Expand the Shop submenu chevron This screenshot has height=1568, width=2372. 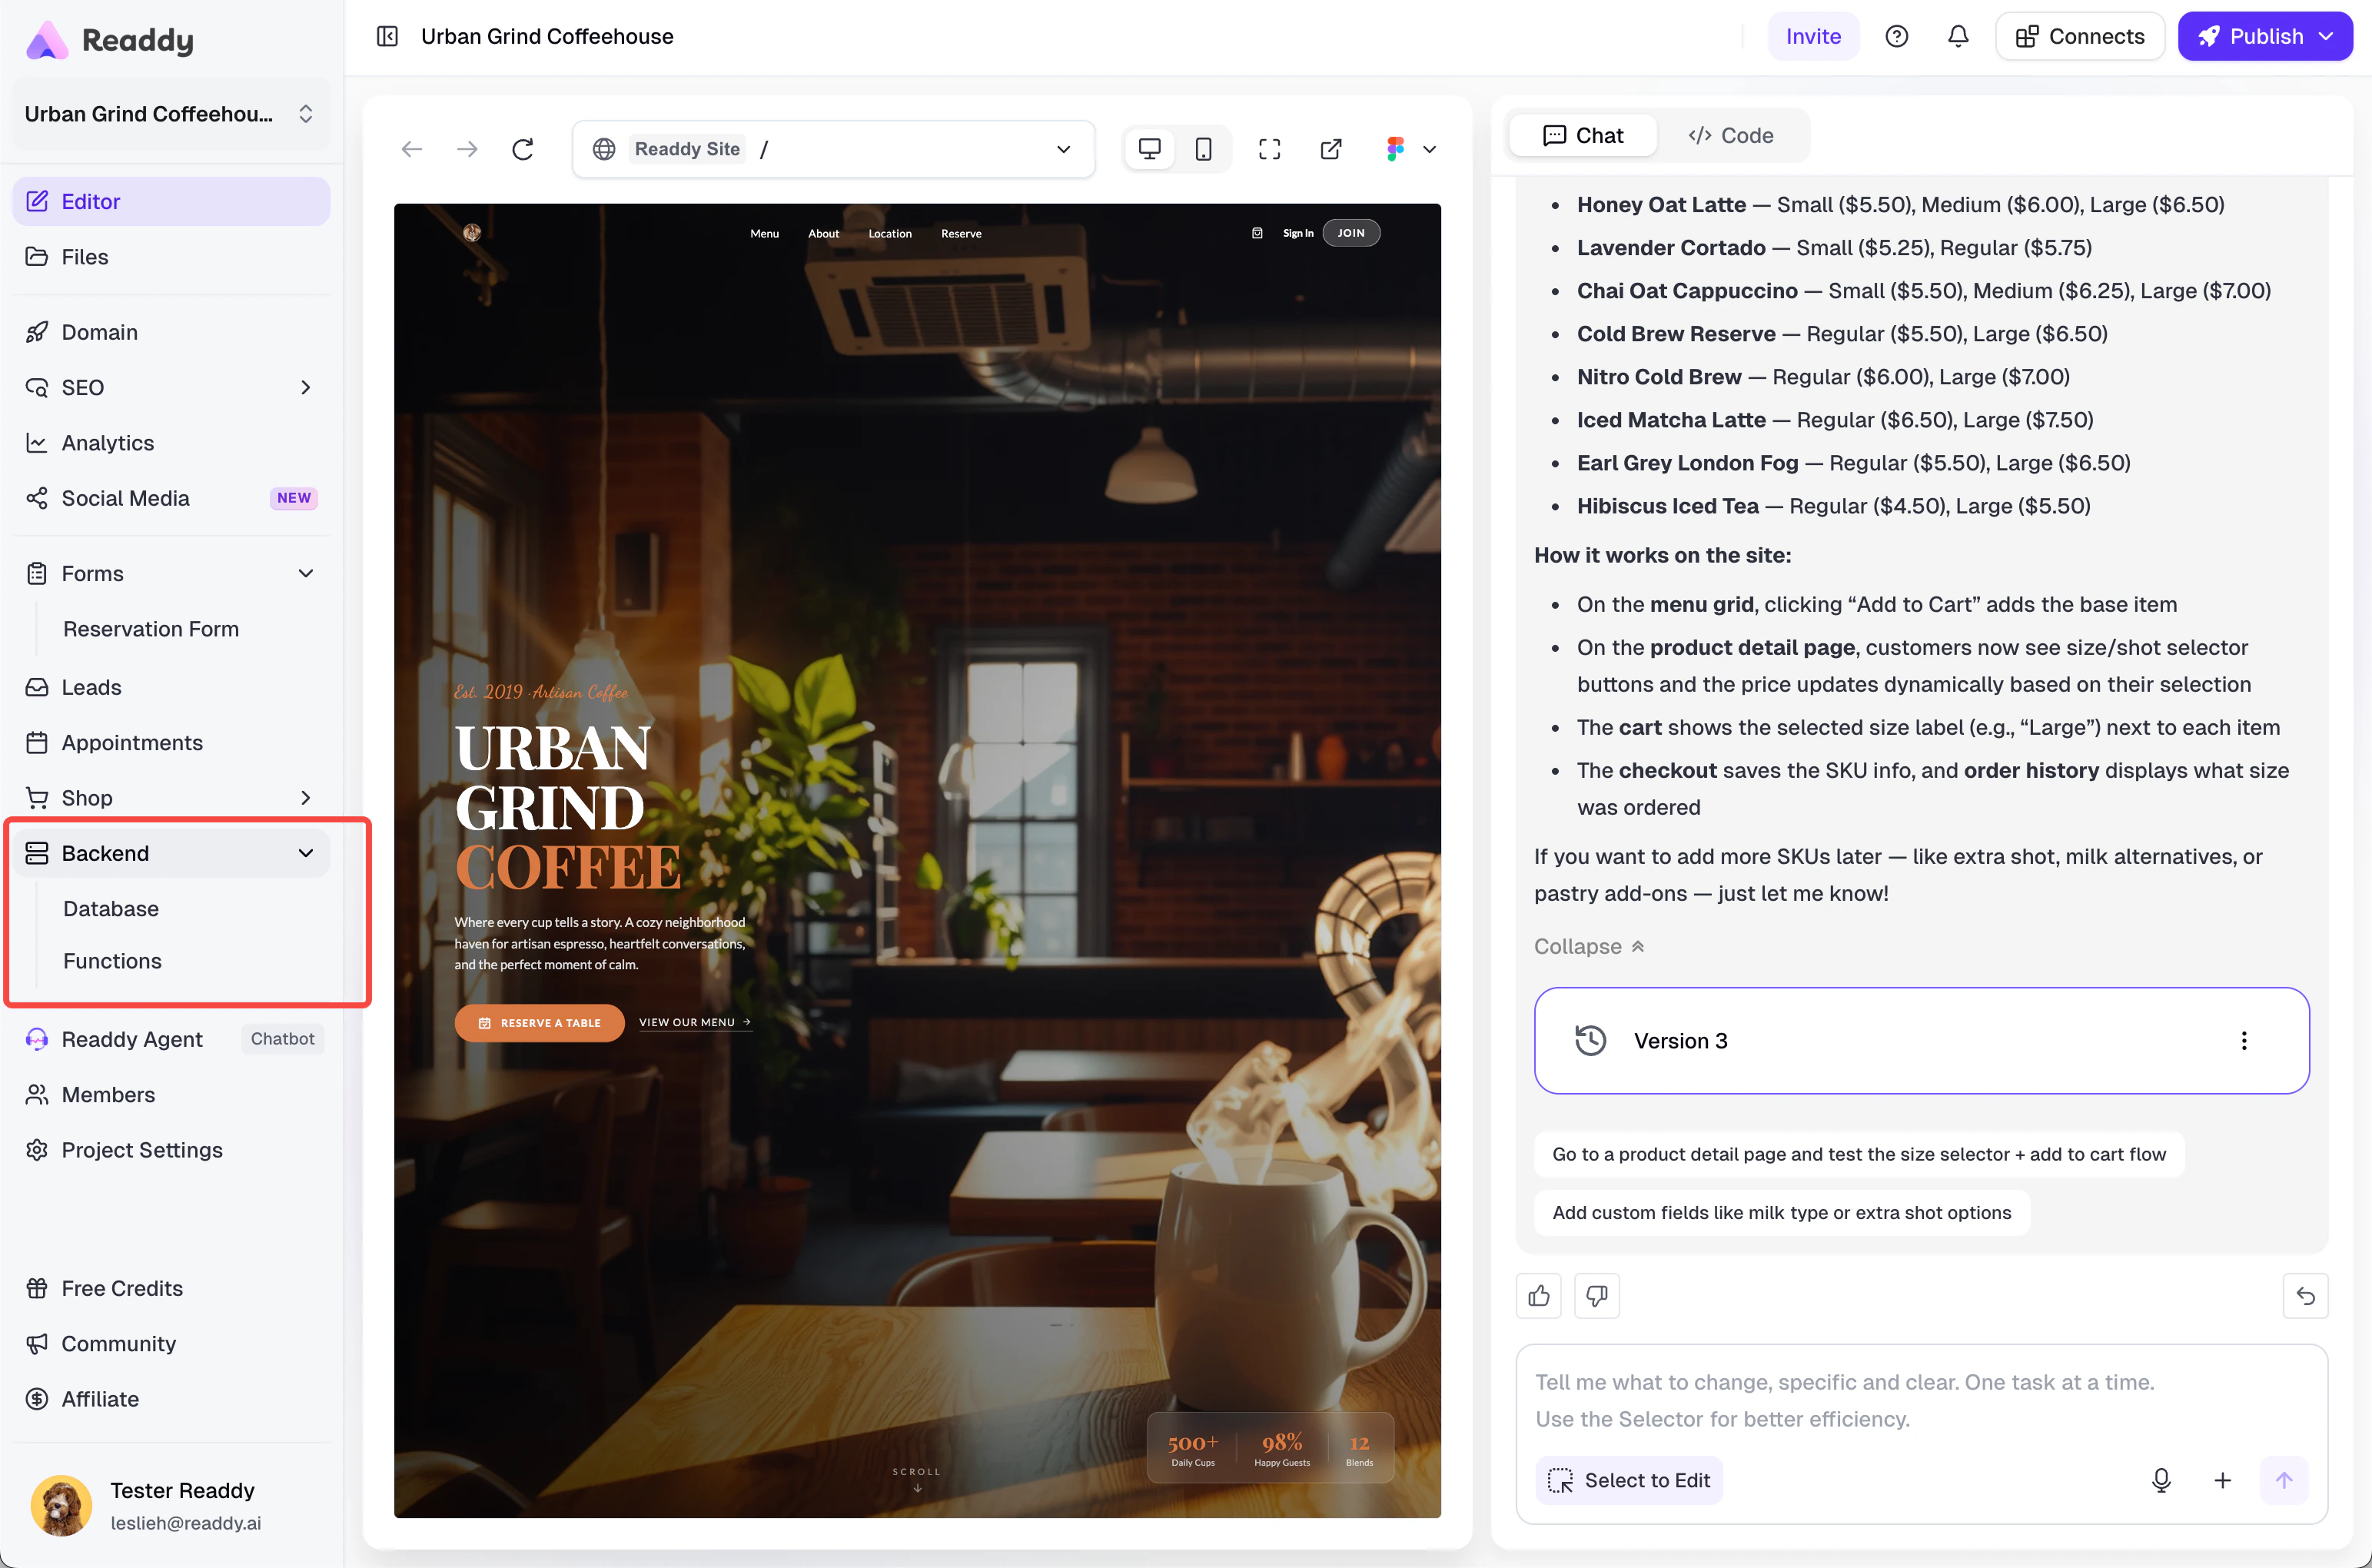pyautogui.click(x=305, y=798)
